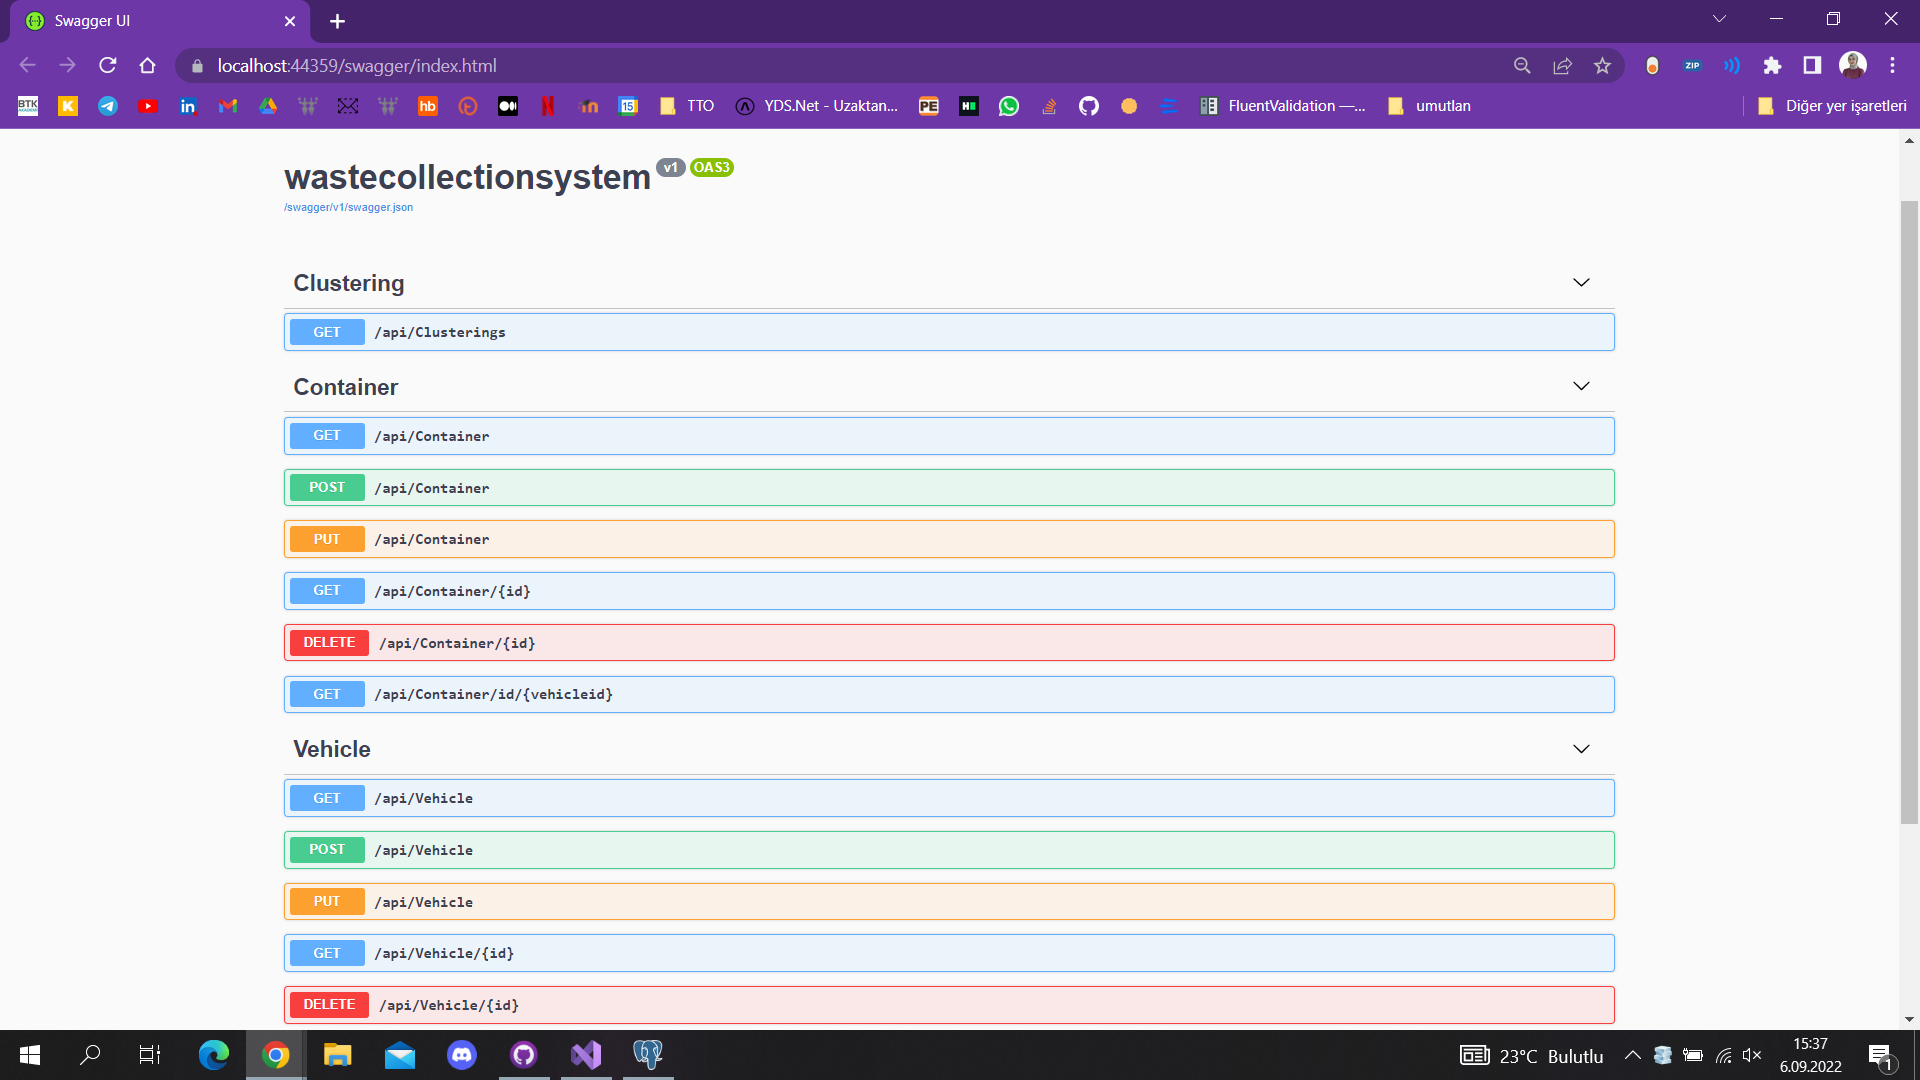Bookmark this page with the star icon
The height and width of the screenshot is (1080, 1920).
pyautogui.click(x=1602, y=66)
